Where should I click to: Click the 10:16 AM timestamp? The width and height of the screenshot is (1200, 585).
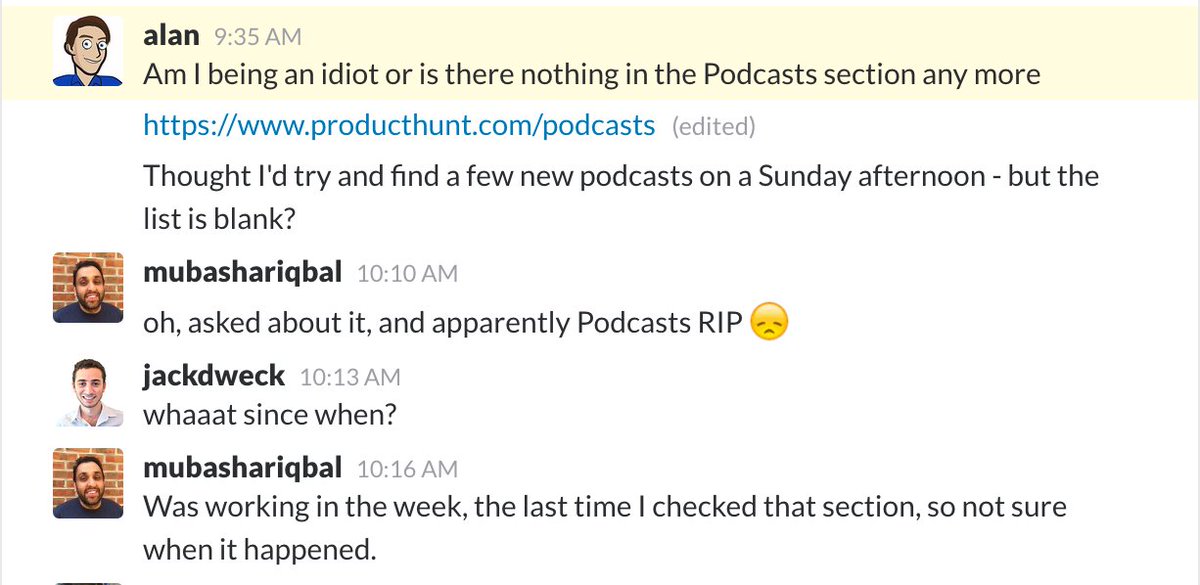click(x=407, y=469)
